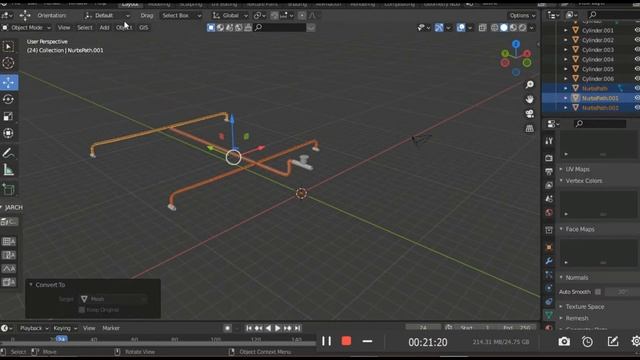This screenshot has width=640, height=360.
Task: Open the viewport View menu
Action: point(64,28)
